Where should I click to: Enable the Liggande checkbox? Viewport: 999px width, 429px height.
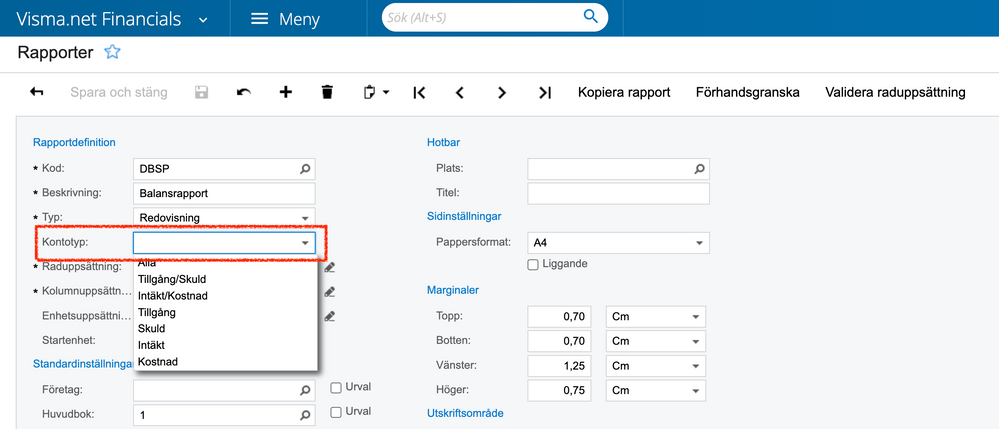click(x=533, y=265)
